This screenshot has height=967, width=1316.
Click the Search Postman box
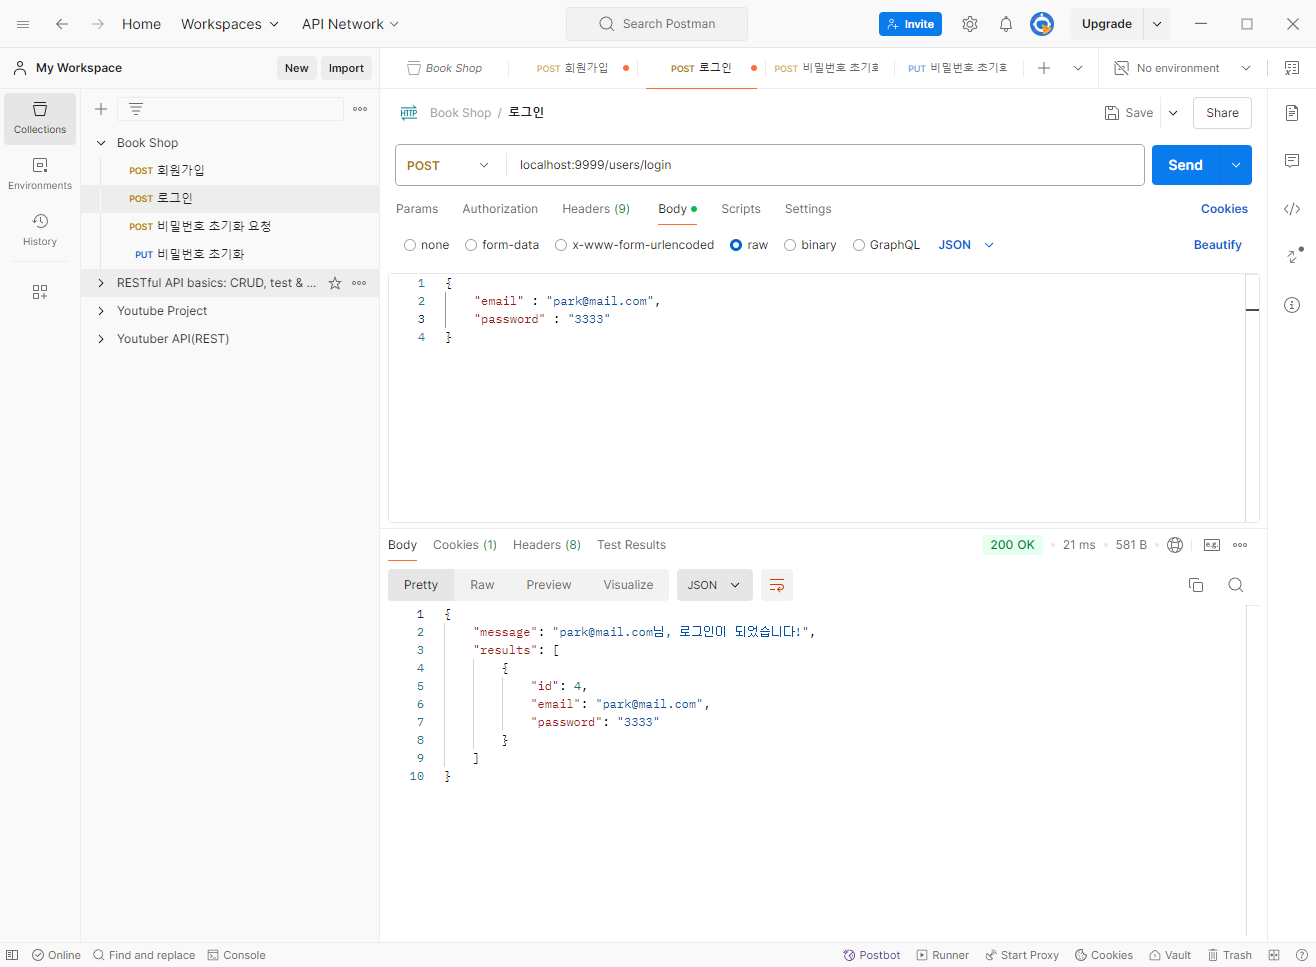click(x=657, y=24)
